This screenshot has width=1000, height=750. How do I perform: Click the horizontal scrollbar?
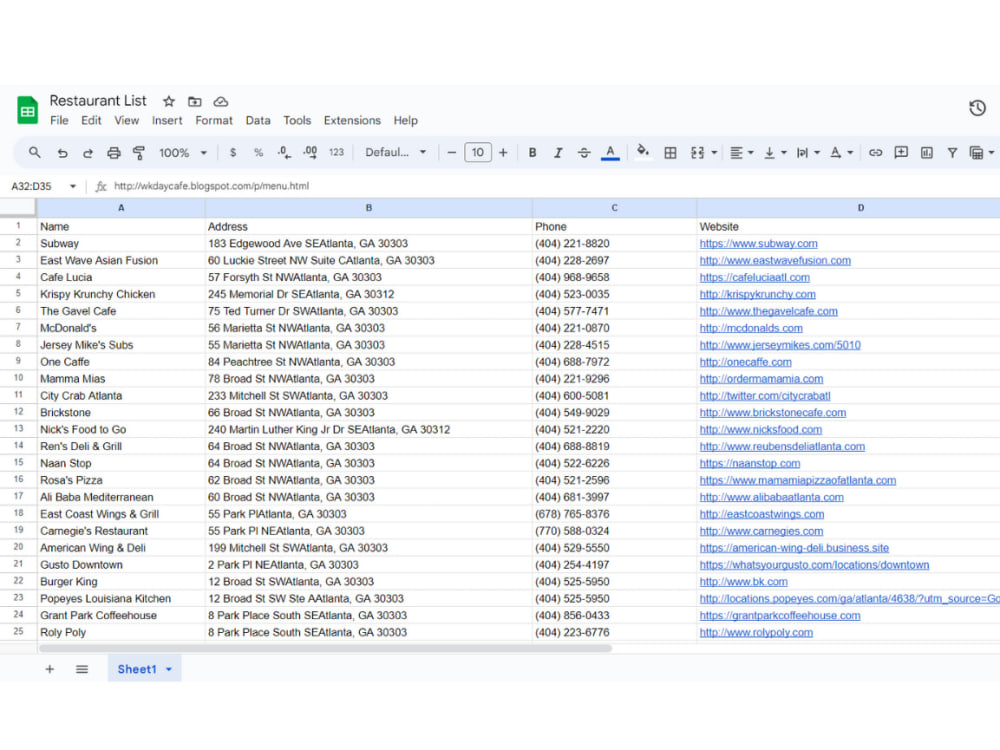click(325, 649)
